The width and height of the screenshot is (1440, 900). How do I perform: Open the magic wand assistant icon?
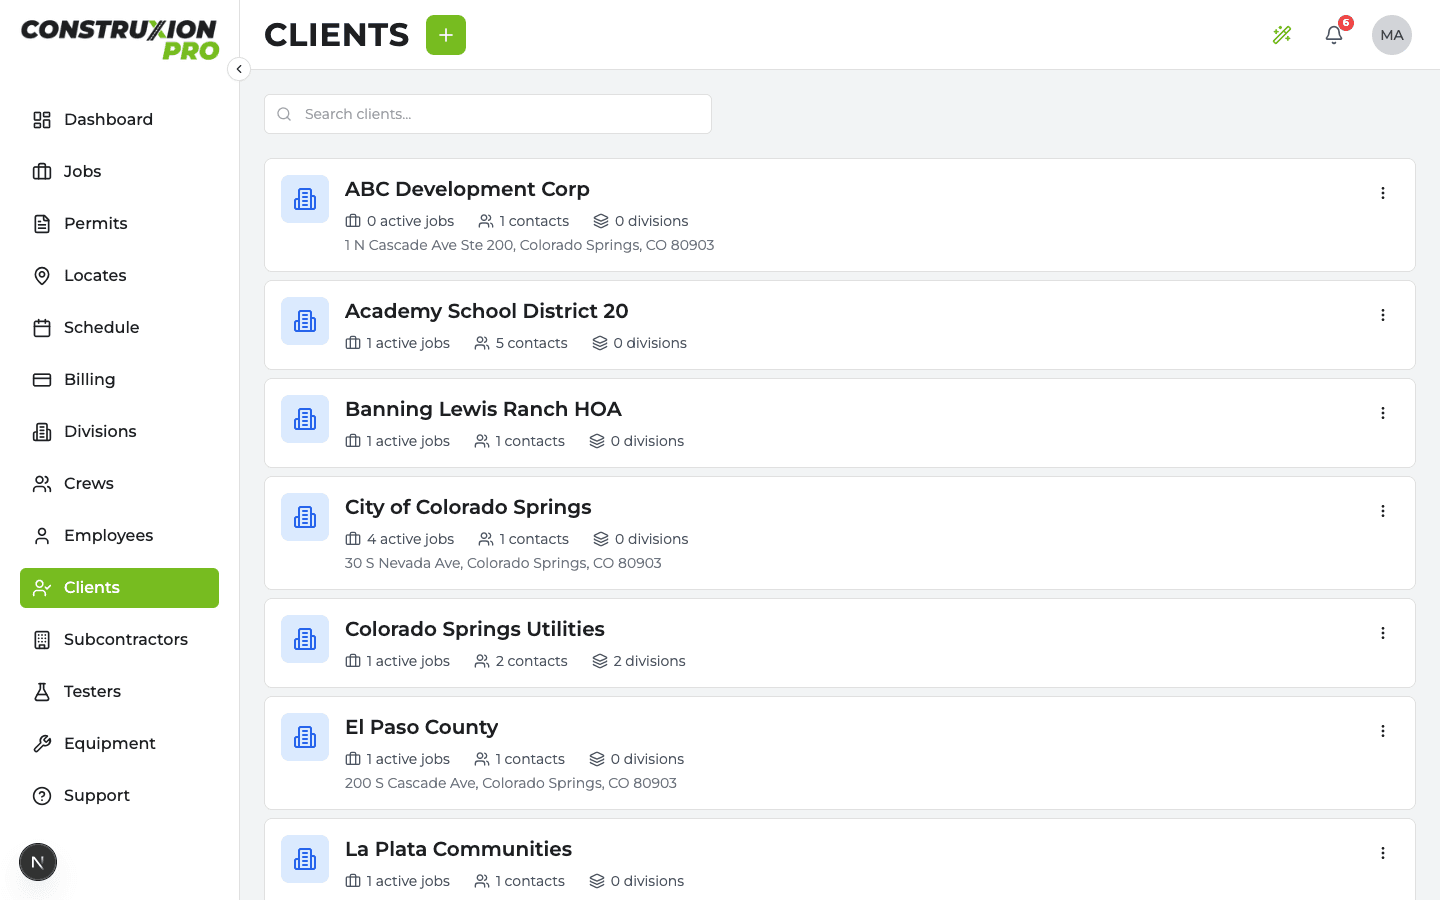(1282, 35)
